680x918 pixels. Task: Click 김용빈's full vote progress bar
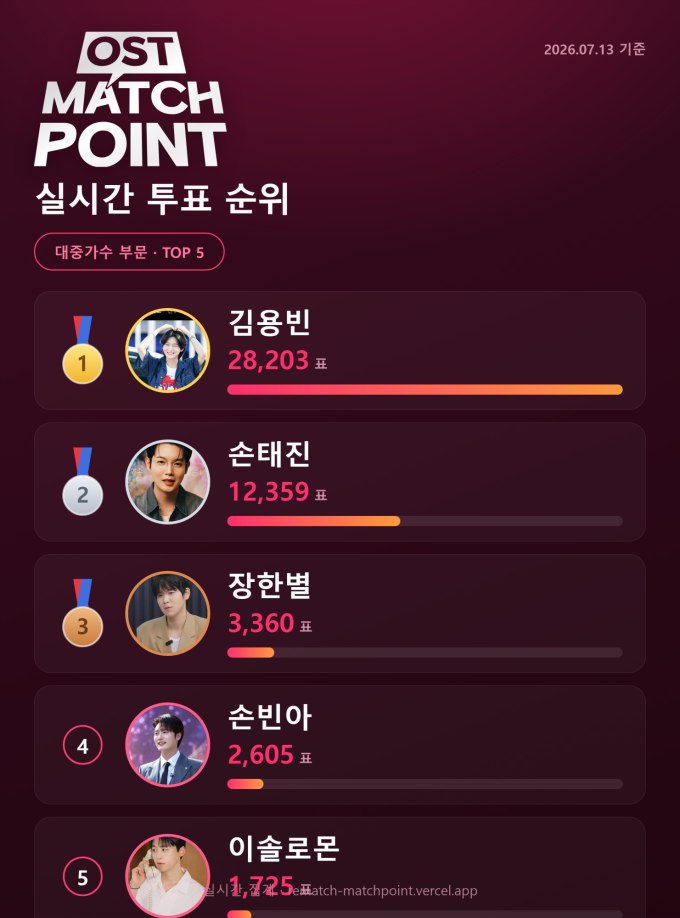point(425,389)
